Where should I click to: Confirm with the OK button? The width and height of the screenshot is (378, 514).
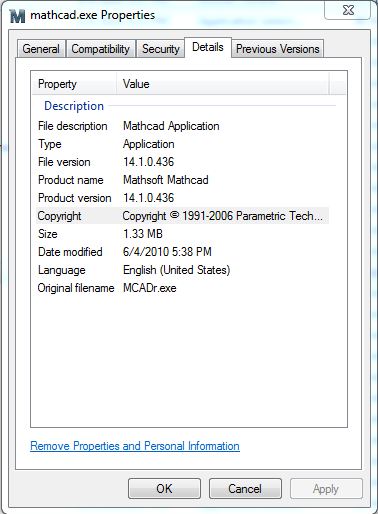click(x=164, y=489)
